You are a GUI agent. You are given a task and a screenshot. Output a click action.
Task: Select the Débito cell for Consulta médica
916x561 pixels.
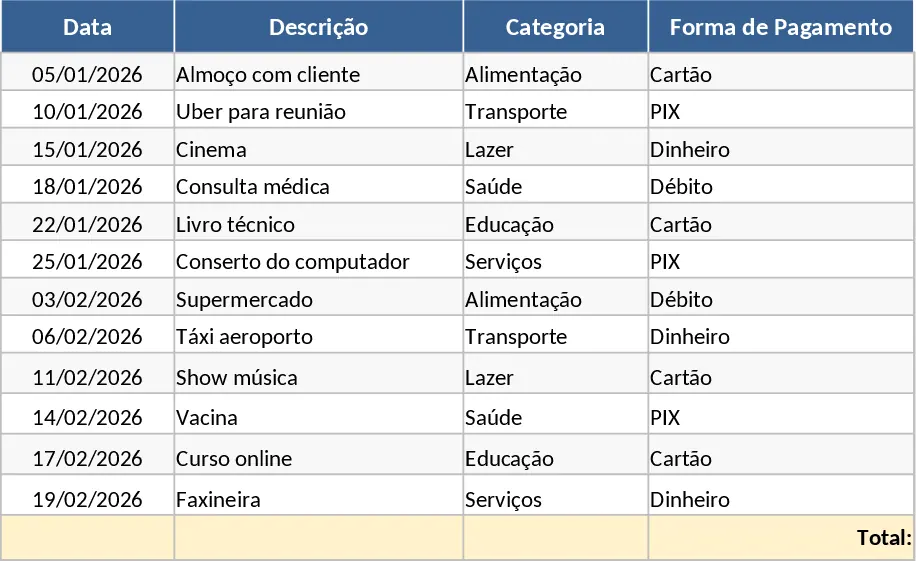[x=781, y=185]
